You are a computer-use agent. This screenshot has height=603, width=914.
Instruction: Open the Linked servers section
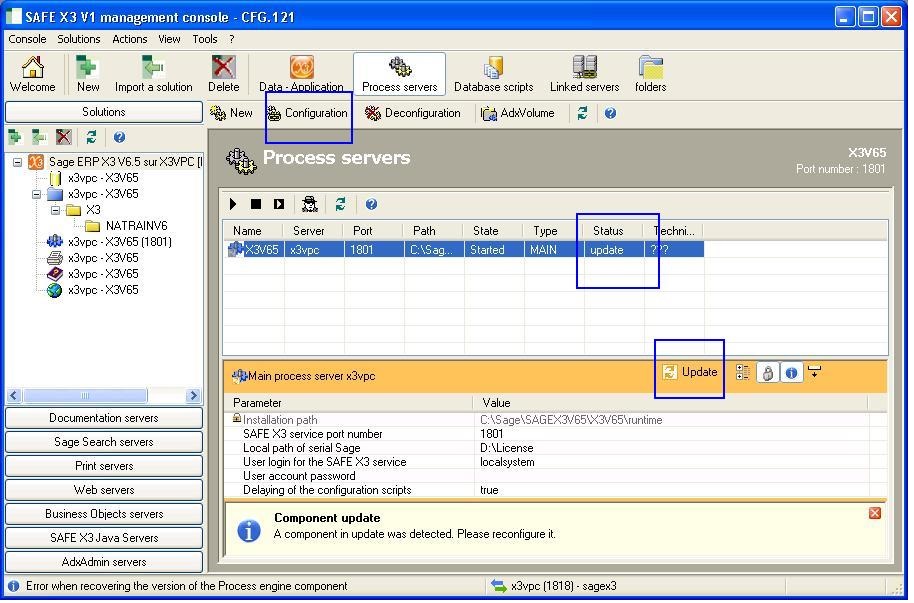(x=585, y=74)
